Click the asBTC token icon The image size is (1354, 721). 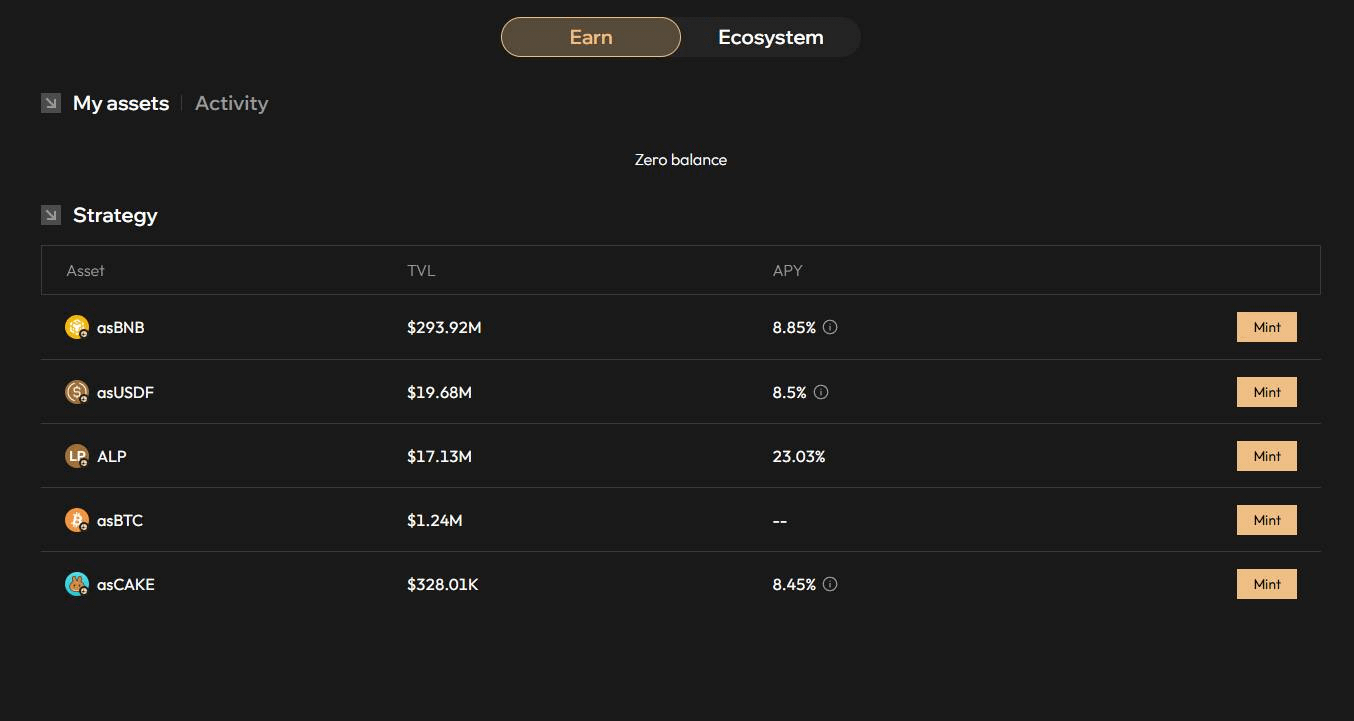coord(77,520)
